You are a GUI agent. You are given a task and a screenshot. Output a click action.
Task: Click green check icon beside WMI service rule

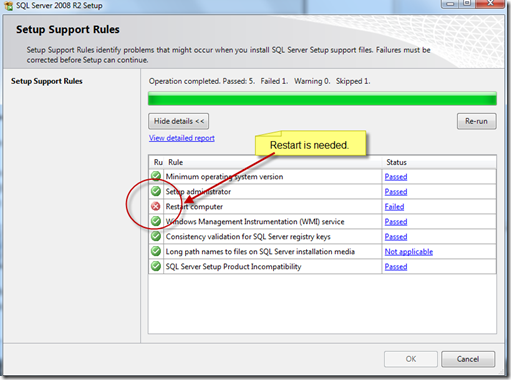click(156, 221)
